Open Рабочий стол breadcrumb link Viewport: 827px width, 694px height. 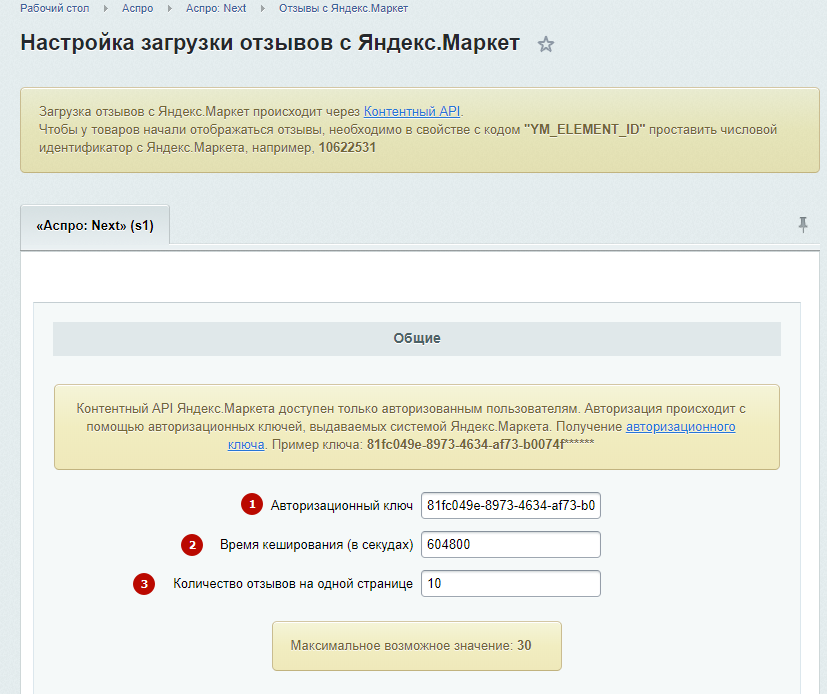pos(55,8)
